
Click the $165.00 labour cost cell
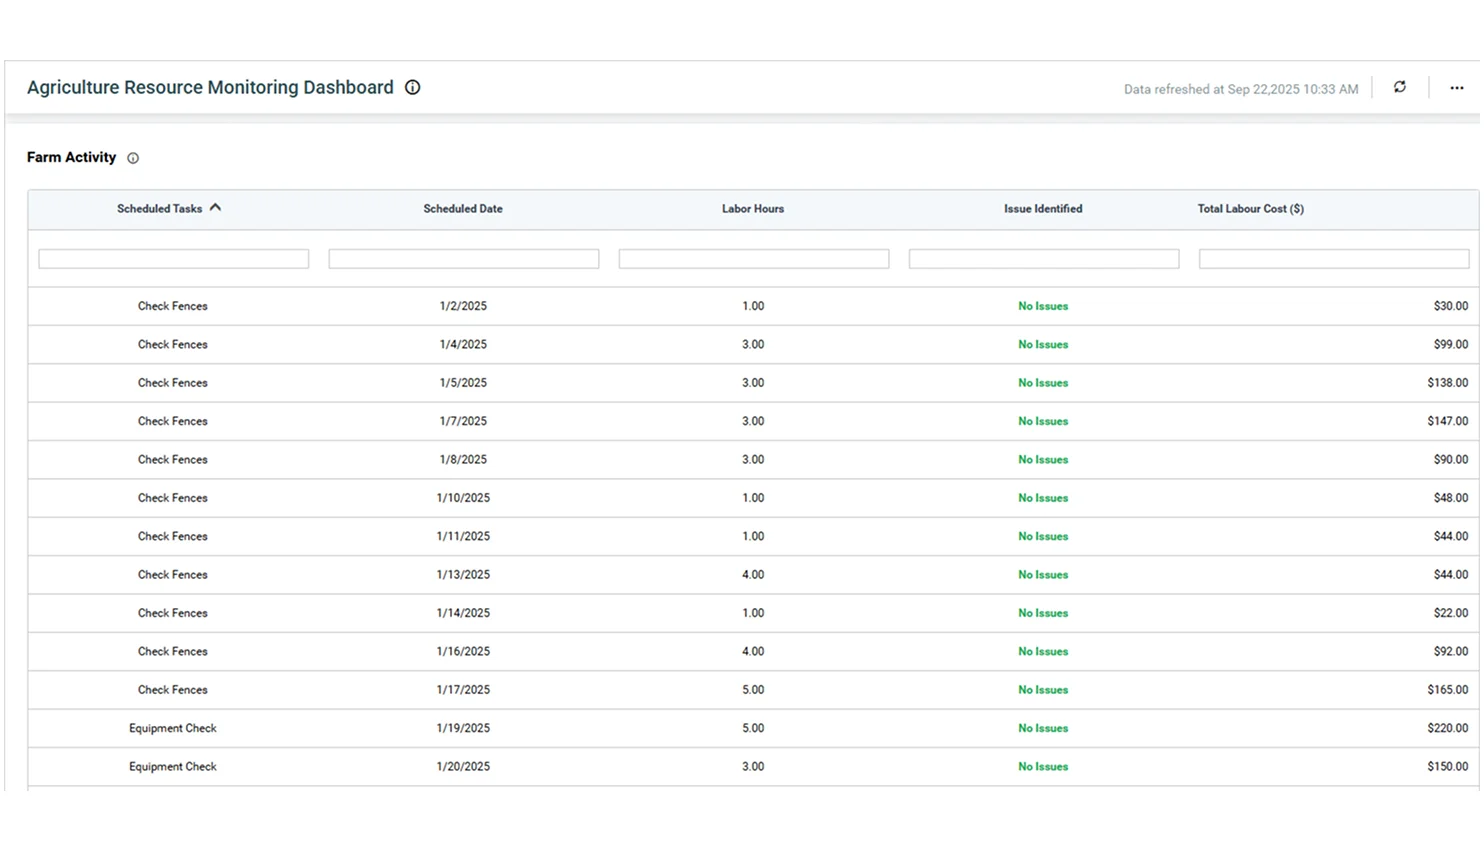point(1447,690)
